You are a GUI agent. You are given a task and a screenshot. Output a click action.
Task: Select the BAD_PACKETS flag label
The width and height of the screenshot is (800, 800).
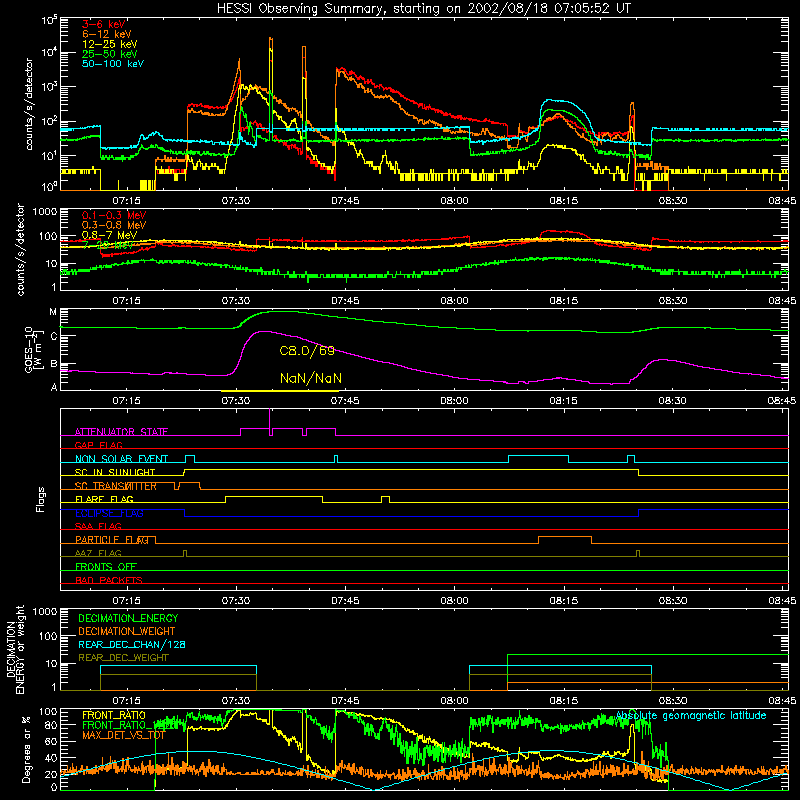click(x=109, y=581)
